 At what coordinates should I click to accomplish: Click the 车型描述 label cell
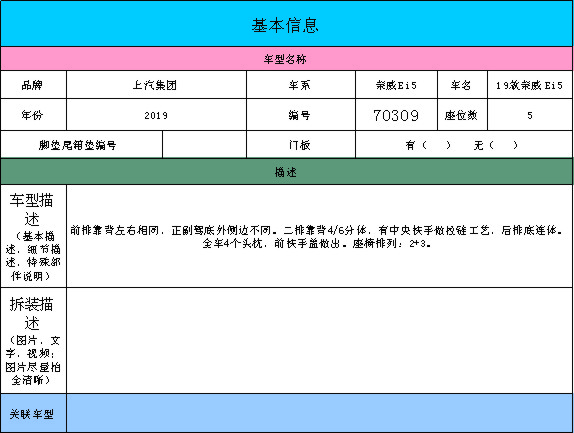click(33, 236)
